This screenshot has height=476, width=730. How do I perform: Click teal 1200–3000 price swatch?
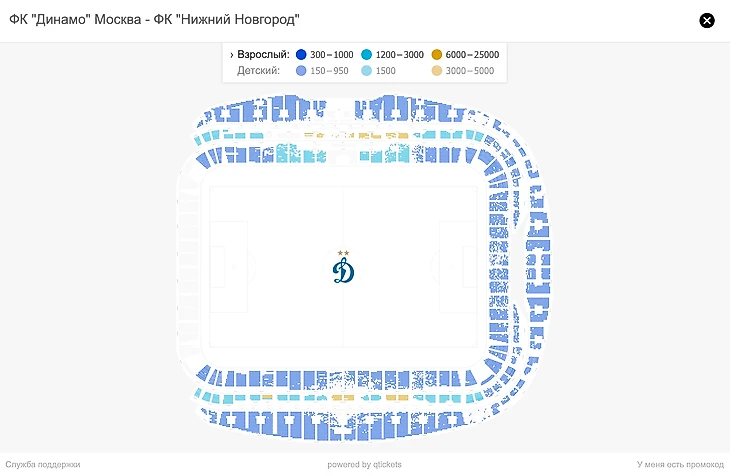[367, 54]
